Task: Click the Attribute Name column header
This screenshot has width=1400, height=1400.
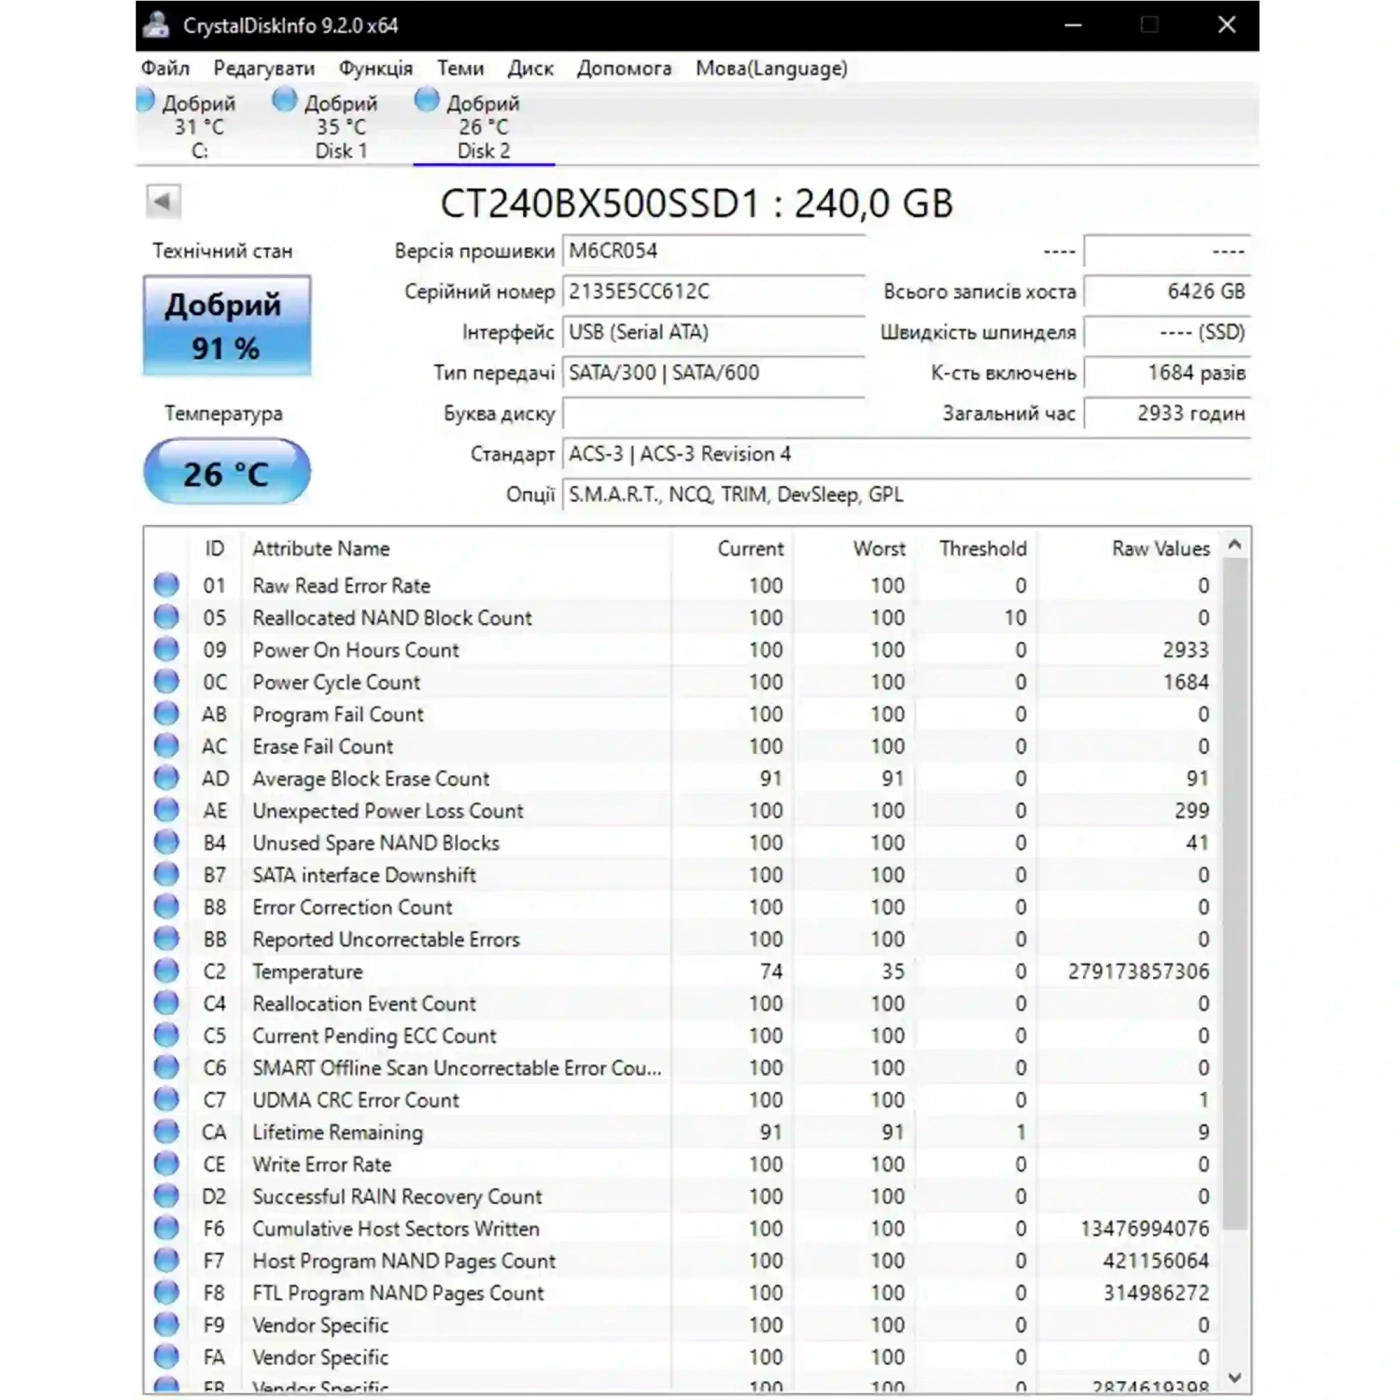Action: tap(456, 548)
